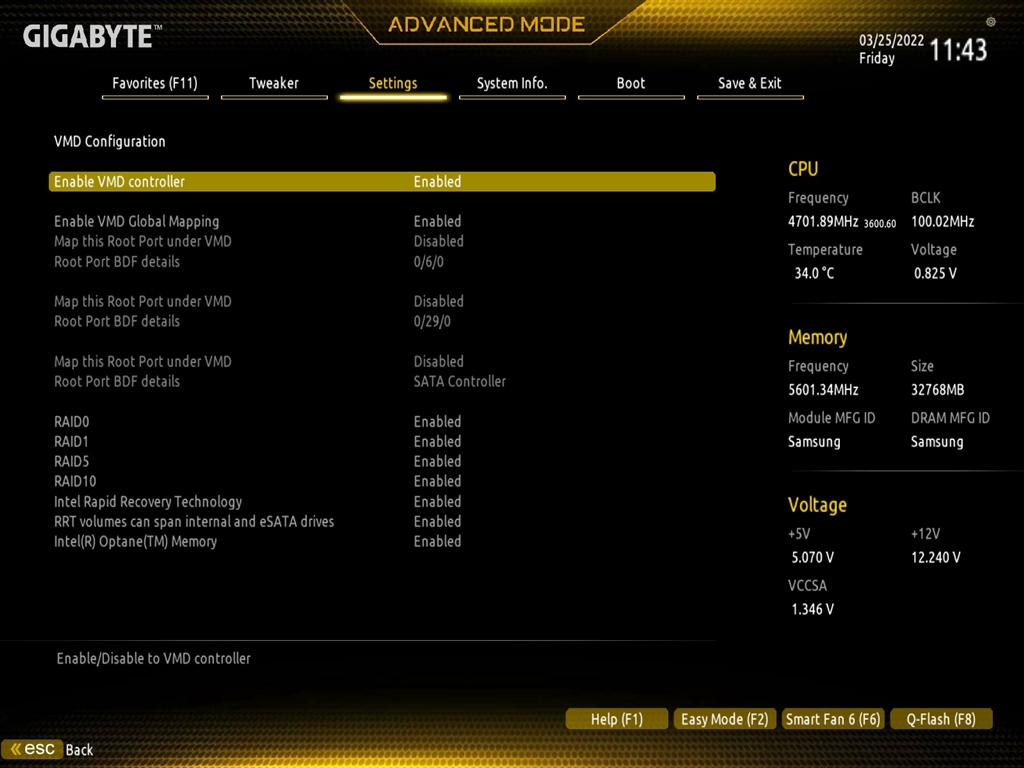Toggle RRT volumes can span eSATA setting
The height and width of the screenshot is (768, 1024).
pos(437,521)
